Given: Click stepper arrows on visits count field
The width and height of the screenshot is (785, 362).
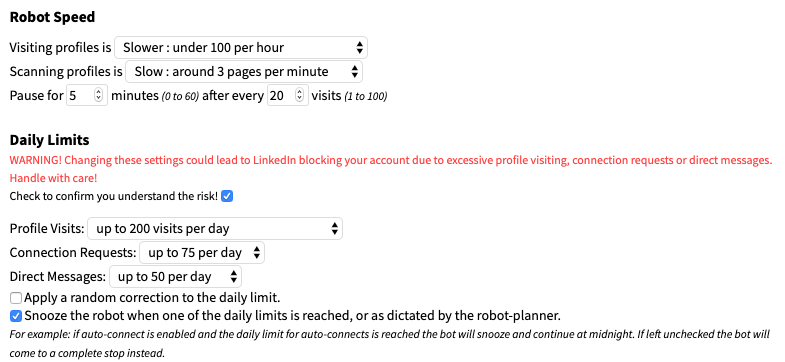Looking at the screenshot, I should click(299, 95).
